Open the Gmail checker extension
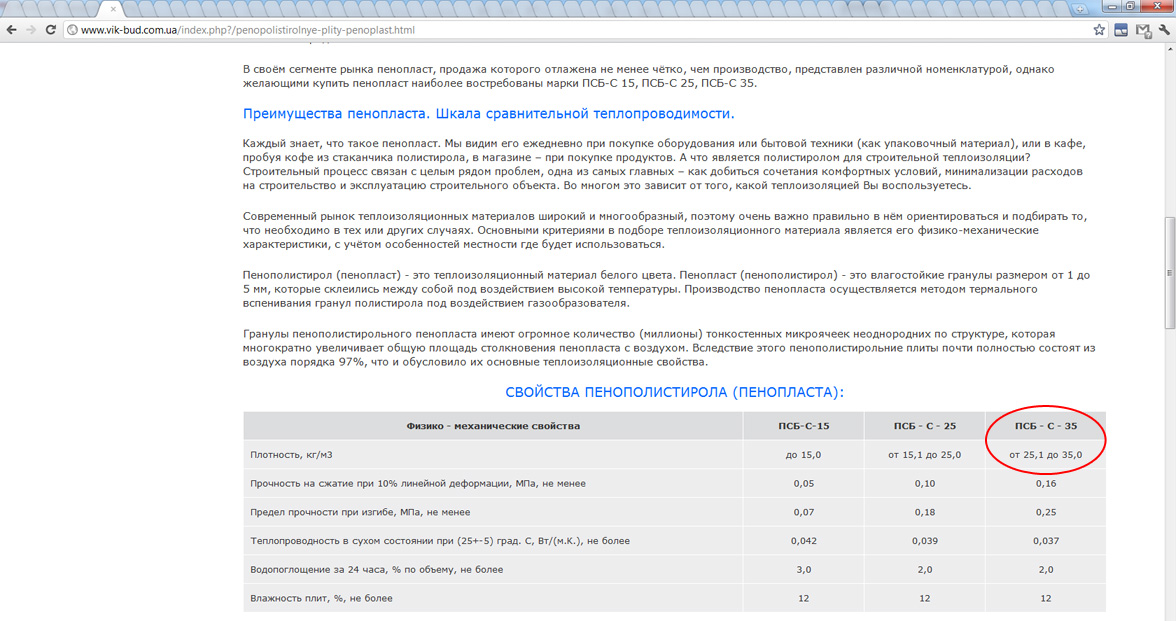 click(x=1143, y=31)
